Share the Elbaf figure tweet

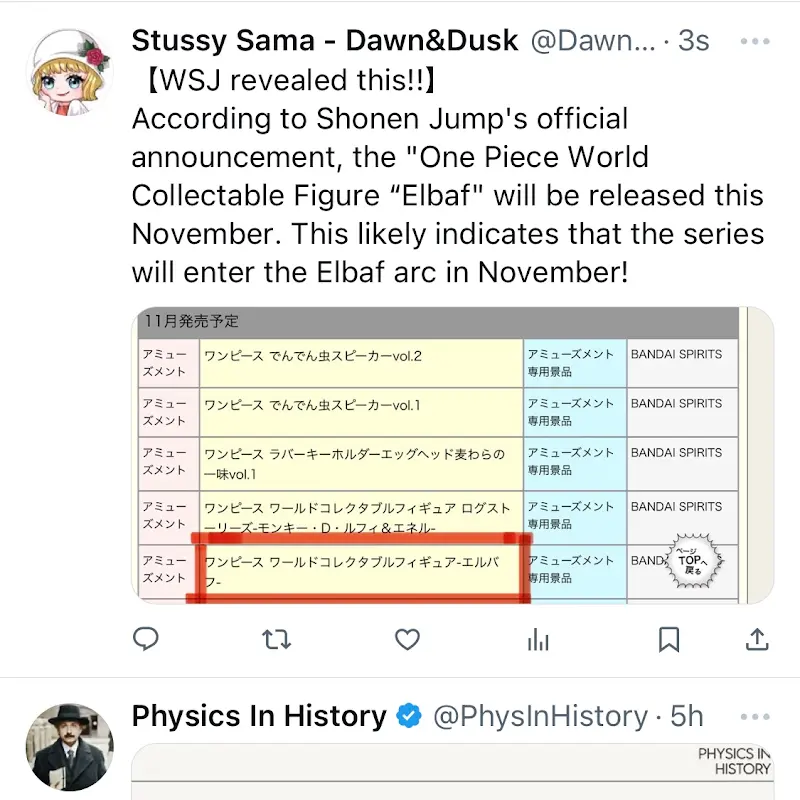point(757,639)
